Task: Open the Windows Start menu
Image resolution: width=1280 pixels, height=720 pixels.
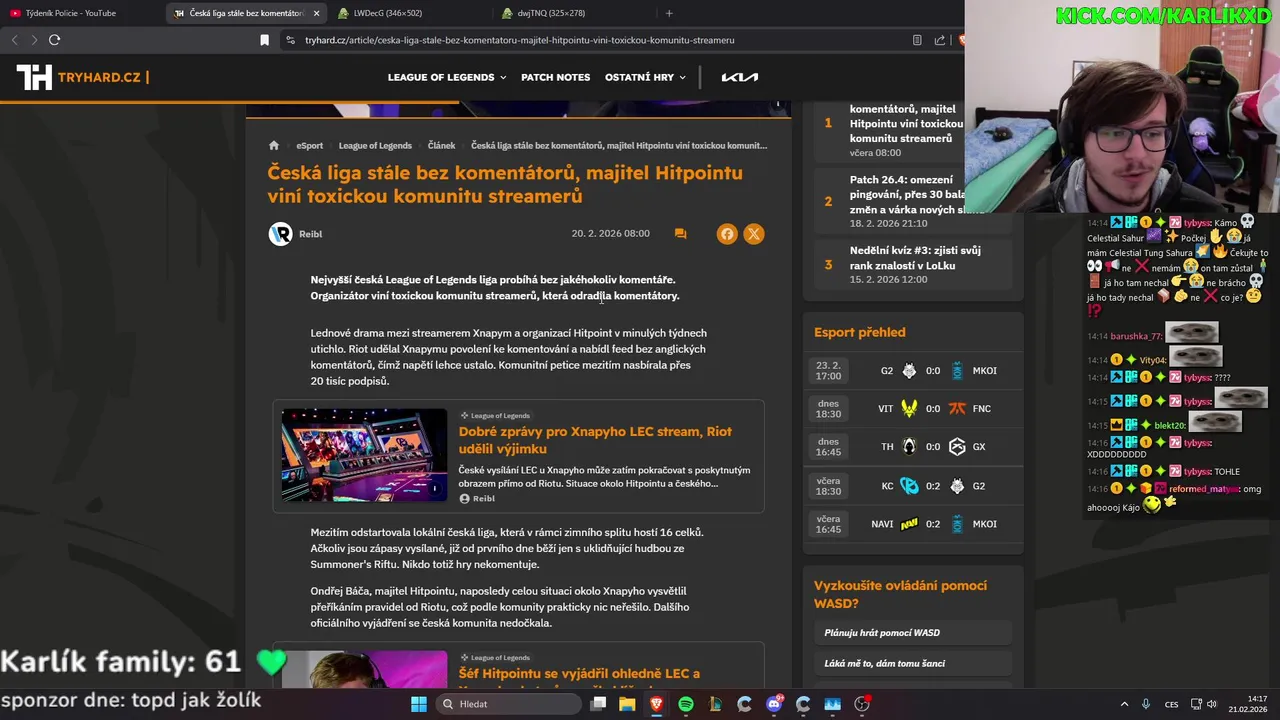Action: pyautogui.click(x=419, y=704)
